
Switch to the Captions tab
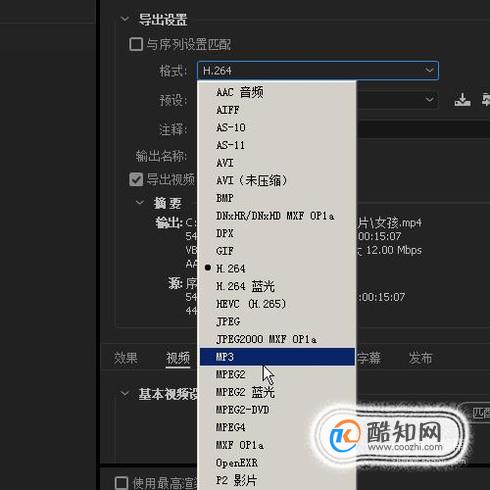[369, 358]
